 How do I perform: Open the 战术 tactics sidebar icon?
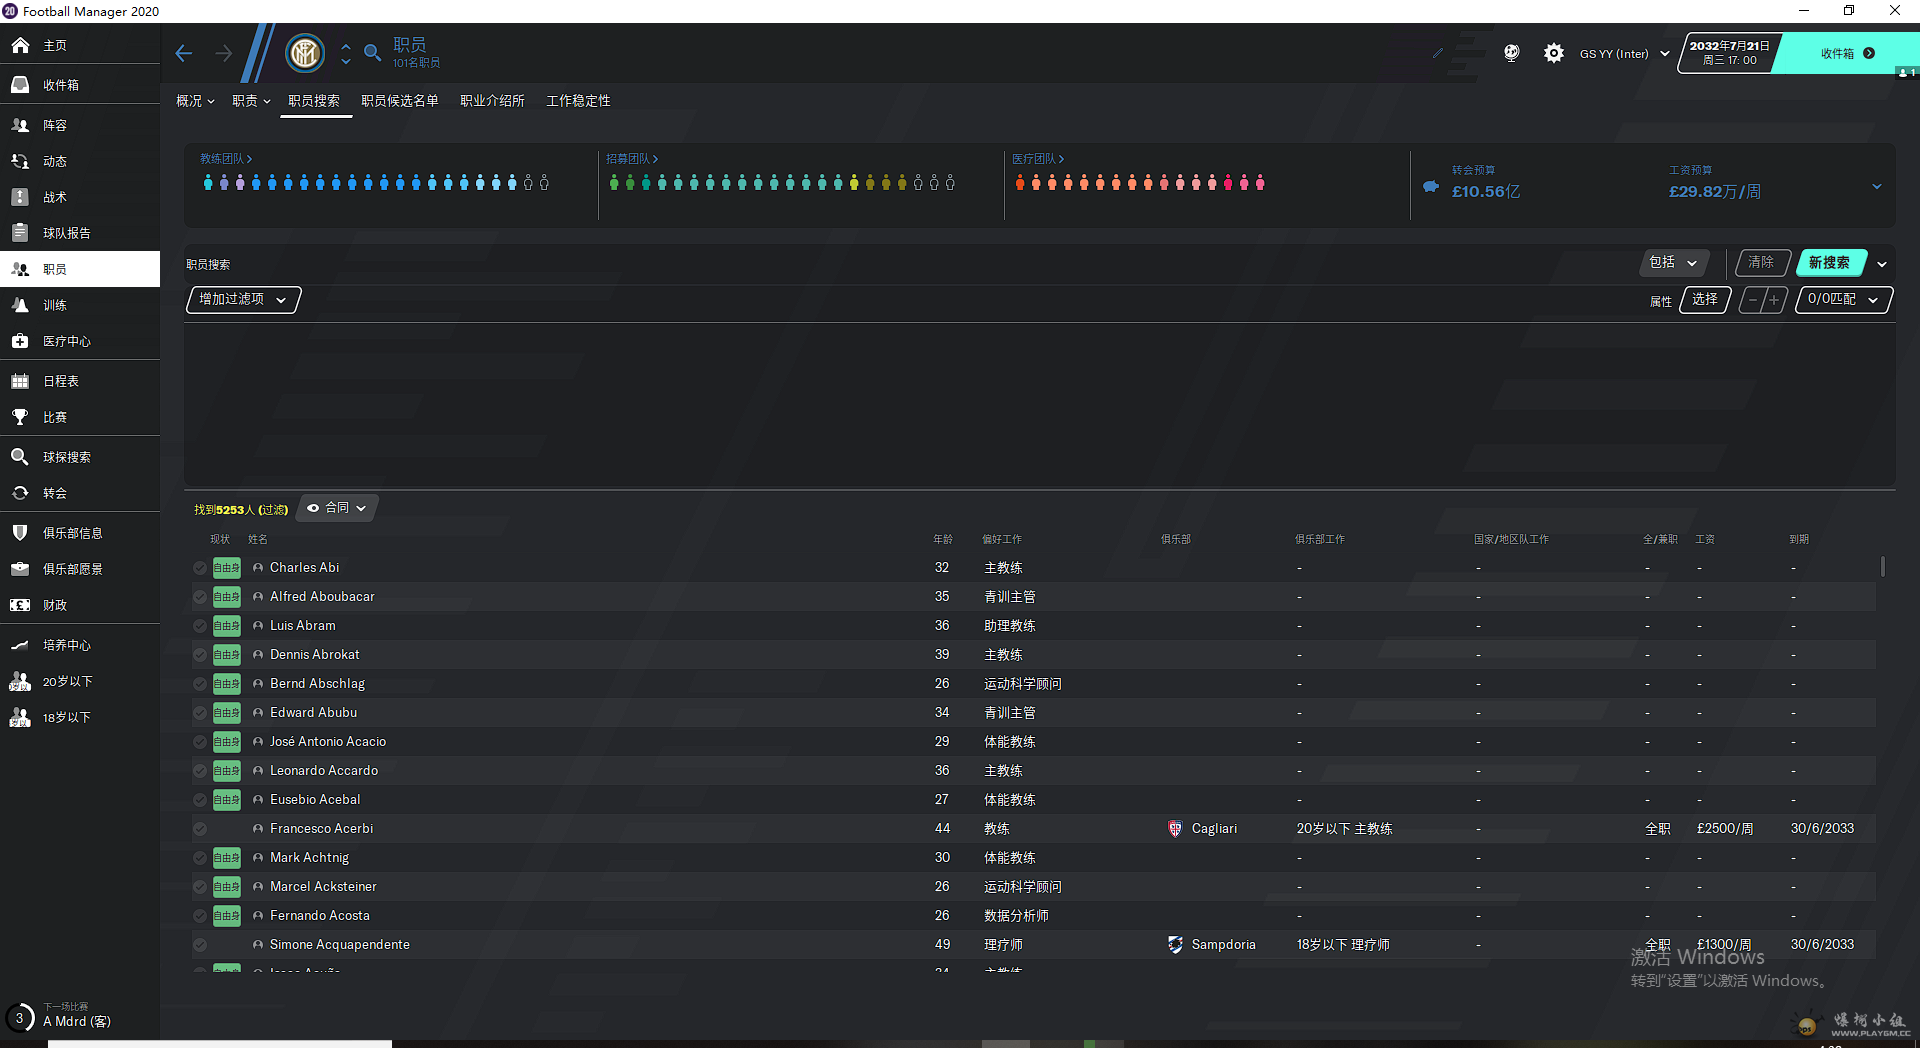20,197
